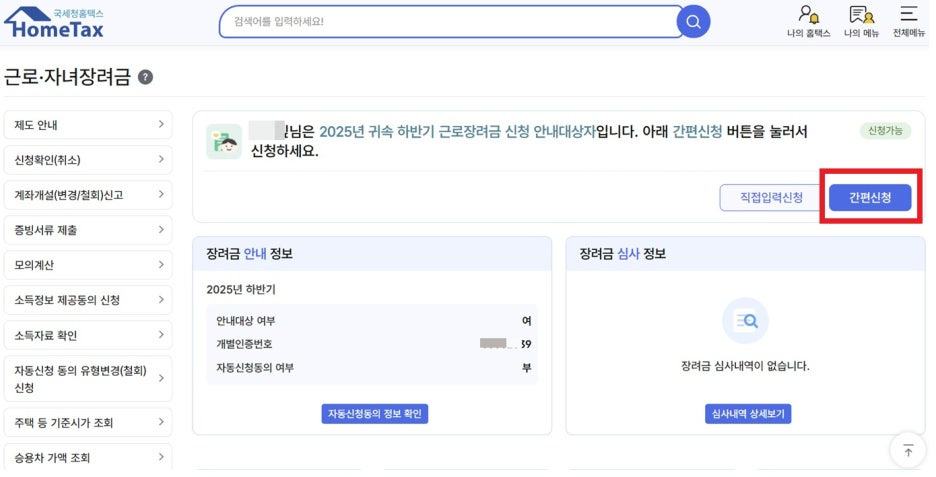Click the 근로·자녀장려금 page title
Image resolution: width=936 pixels, height=477 pixels.
click(x=67, y=77)
